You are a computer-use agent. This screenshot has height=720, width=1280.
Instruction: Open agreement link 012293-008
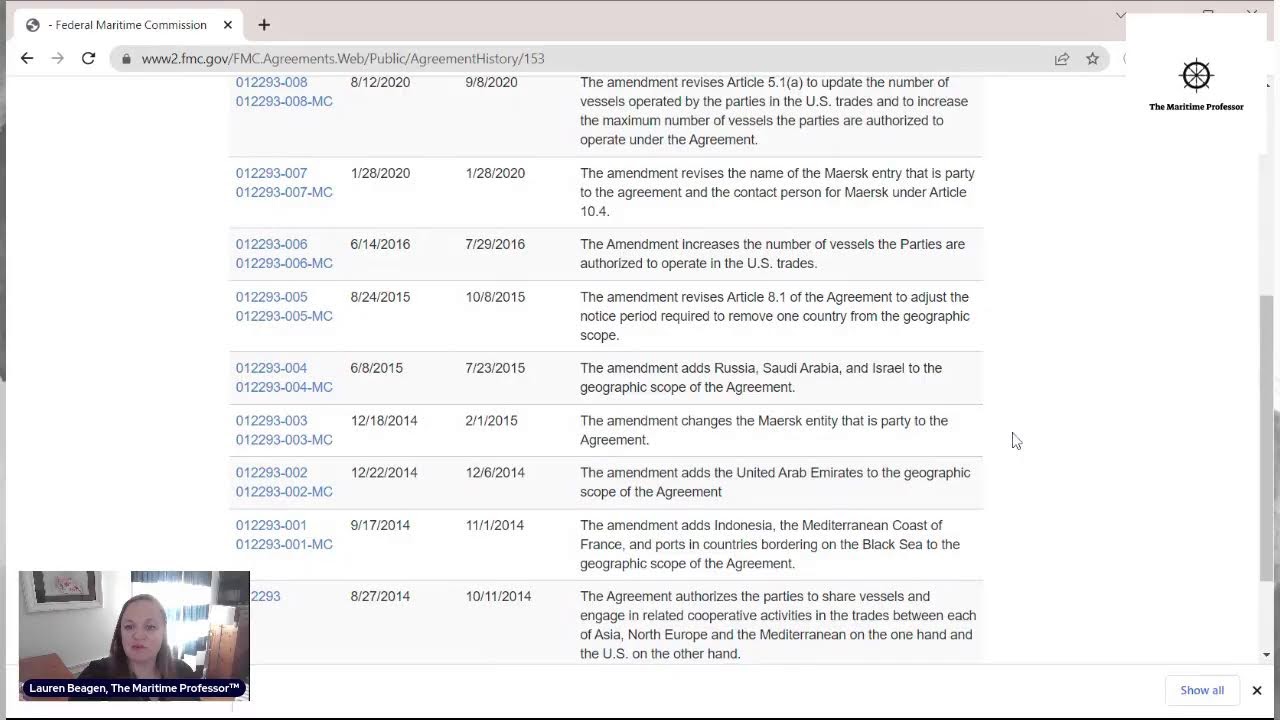point(271,82)
